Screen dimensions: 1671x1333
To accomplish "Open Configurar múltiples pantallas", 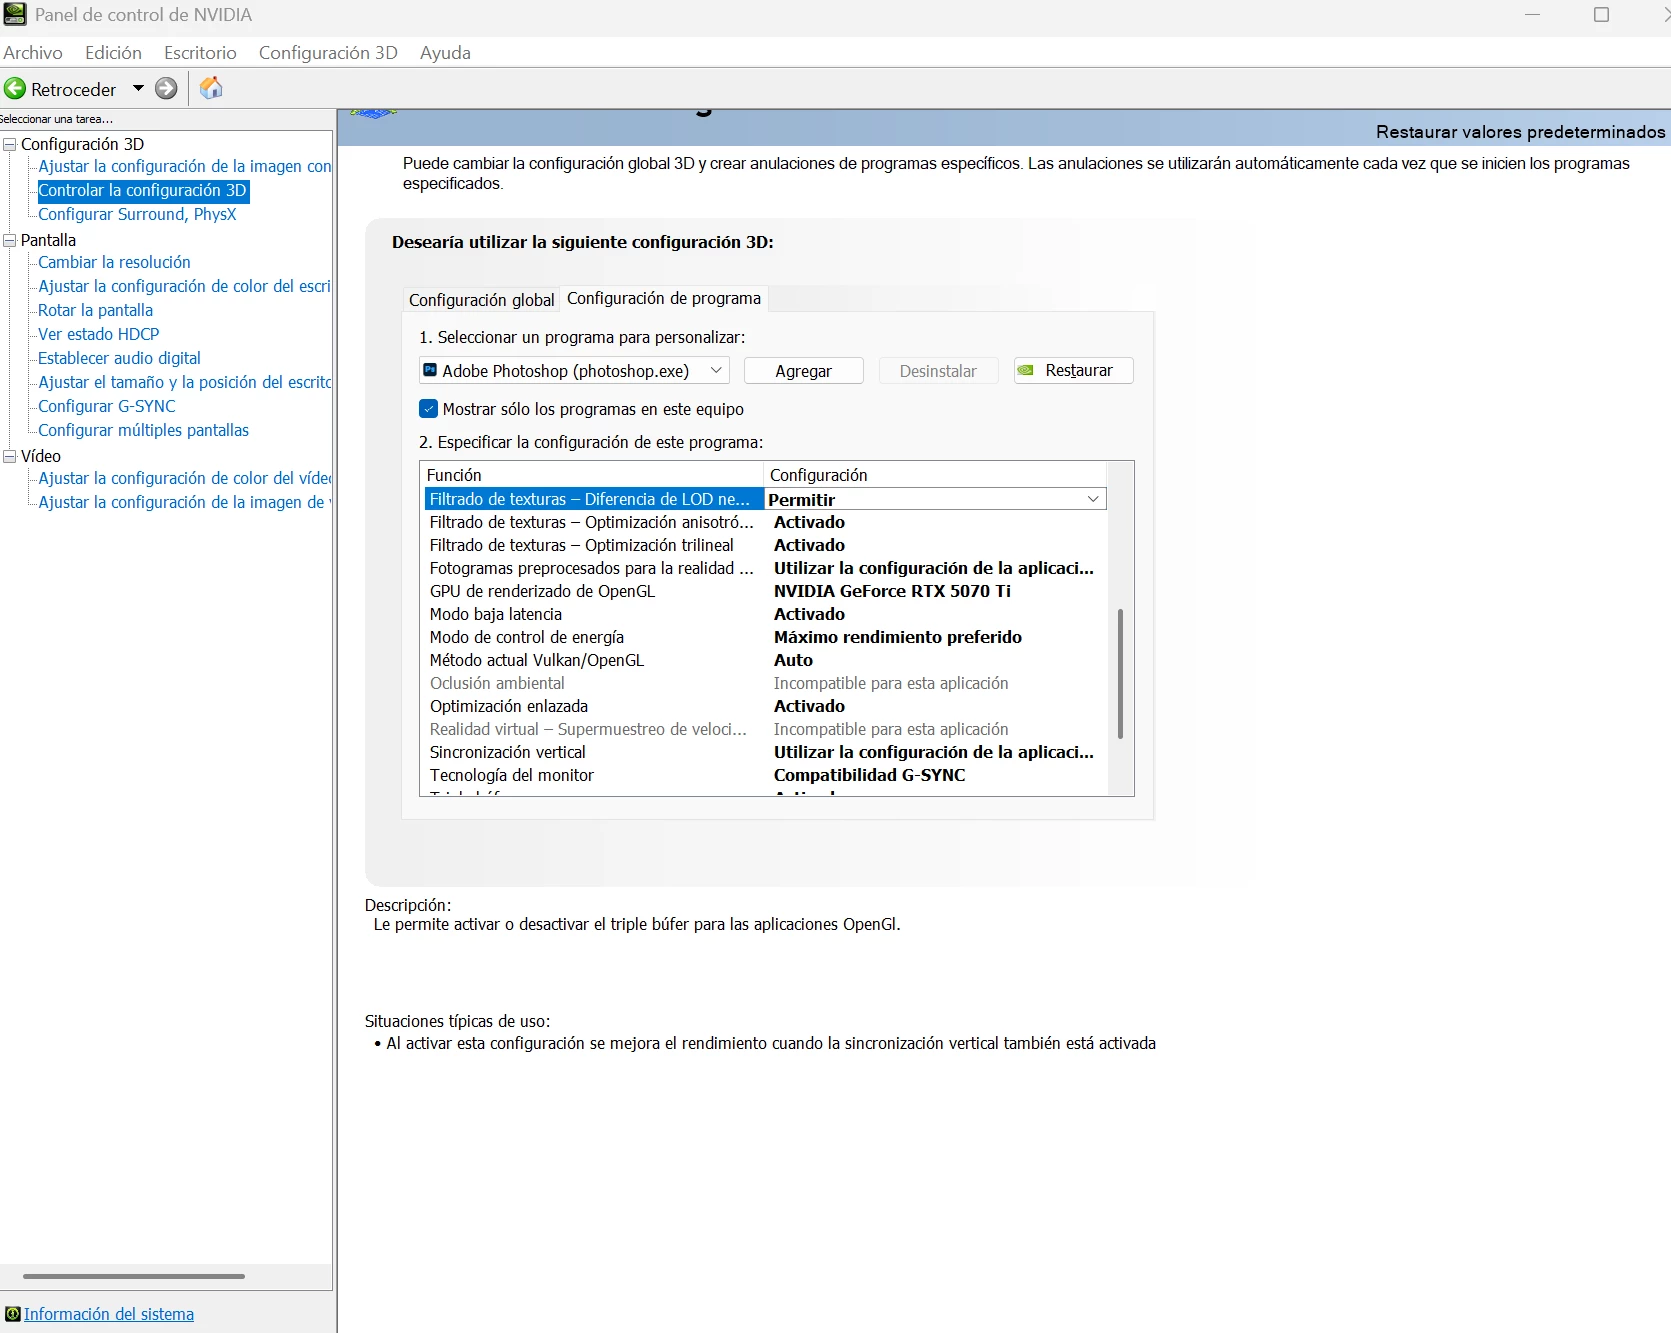I will (143, 430).
